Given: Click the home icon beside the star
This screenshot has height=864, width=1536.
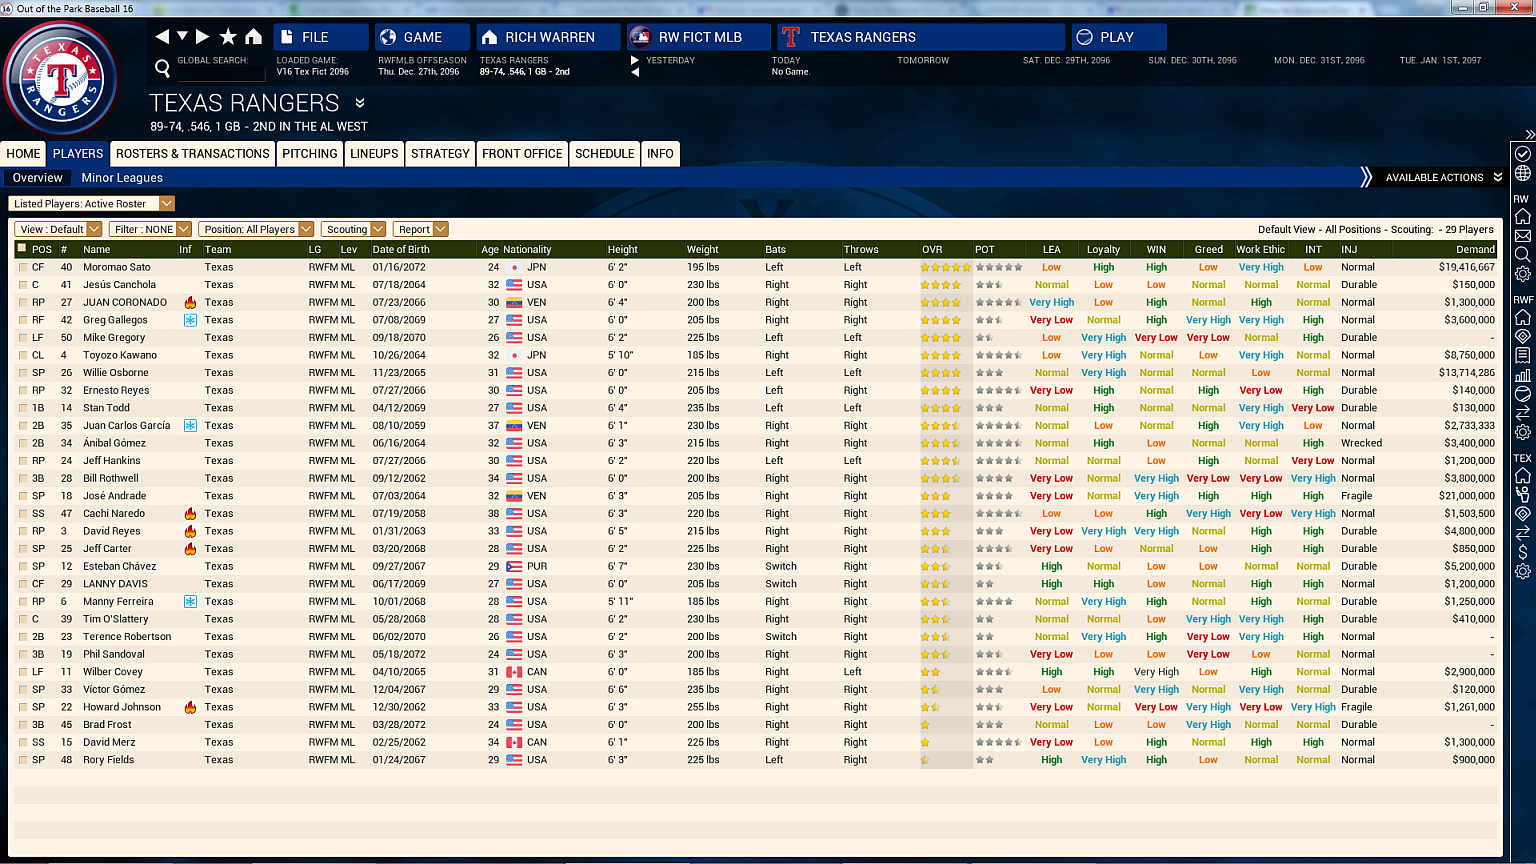Looking at the screenshot, I should 254,37.
